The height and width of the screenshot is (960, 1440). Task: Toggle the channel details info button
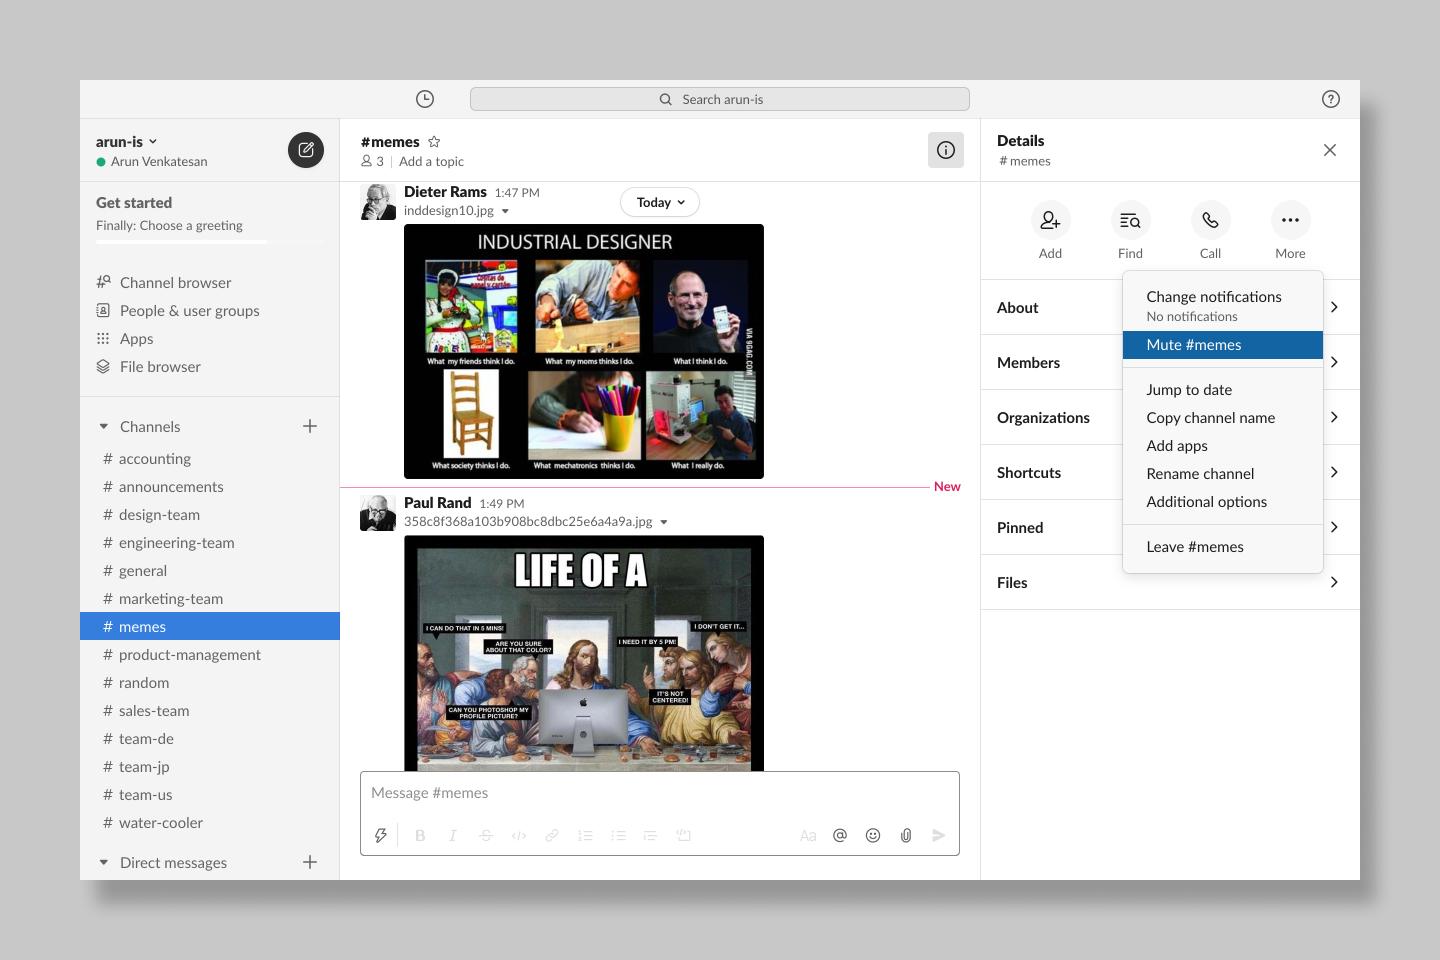pyautogui.click(x=945, y=150)
